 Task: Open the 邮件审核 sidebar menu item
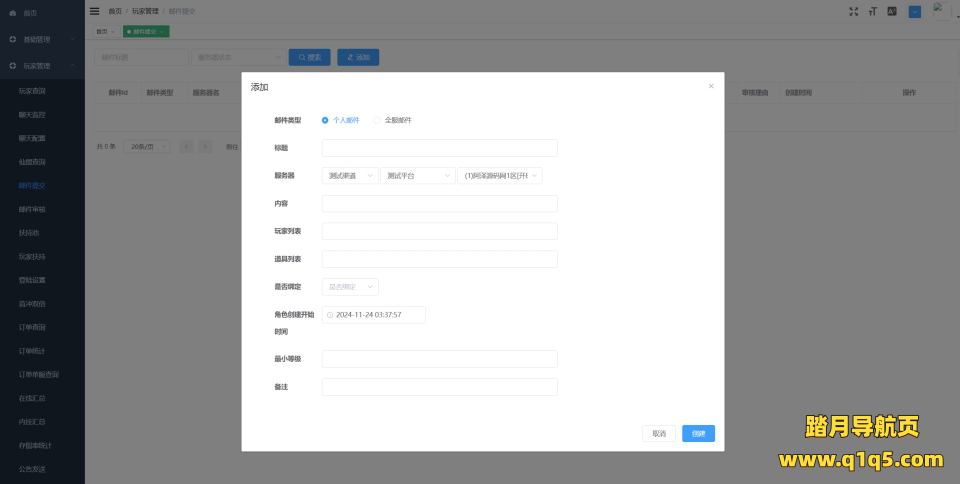(x=32, y=209)
